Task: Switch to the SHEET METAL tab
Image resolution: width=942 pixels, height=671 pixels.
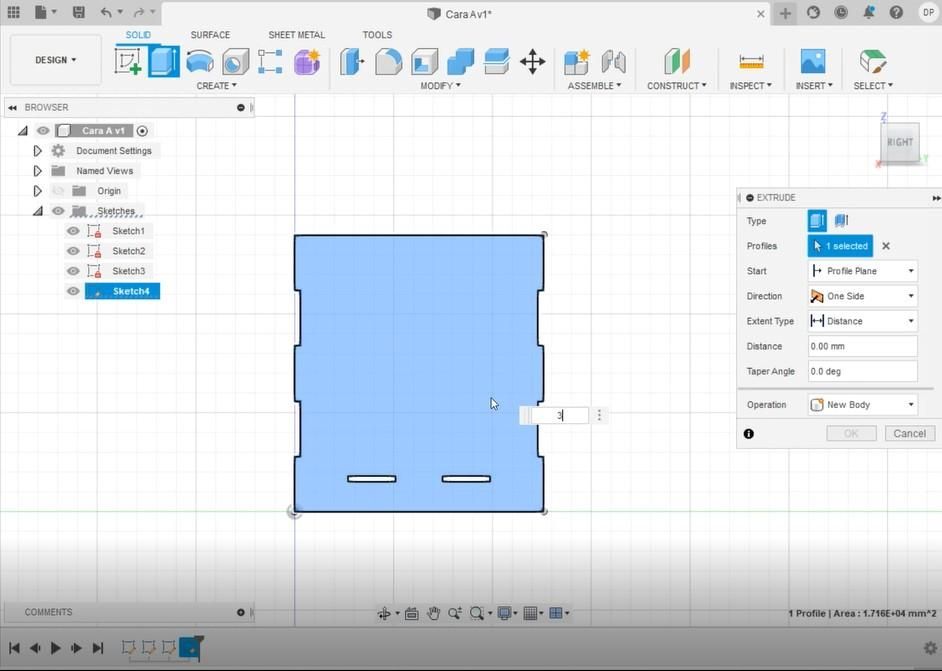Action: pyautogui.click(x=296, y=35)
